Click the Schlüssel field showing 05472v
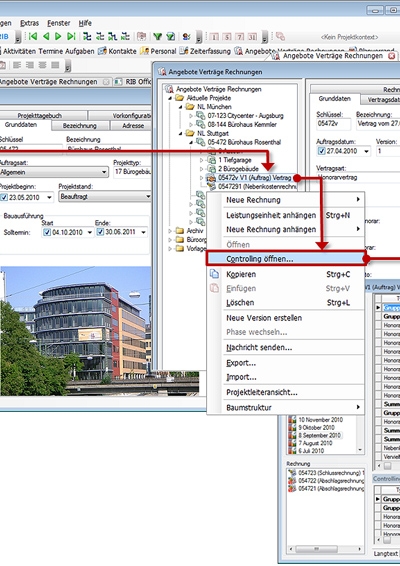Screen dimensions: 400x566 (333, 124)
